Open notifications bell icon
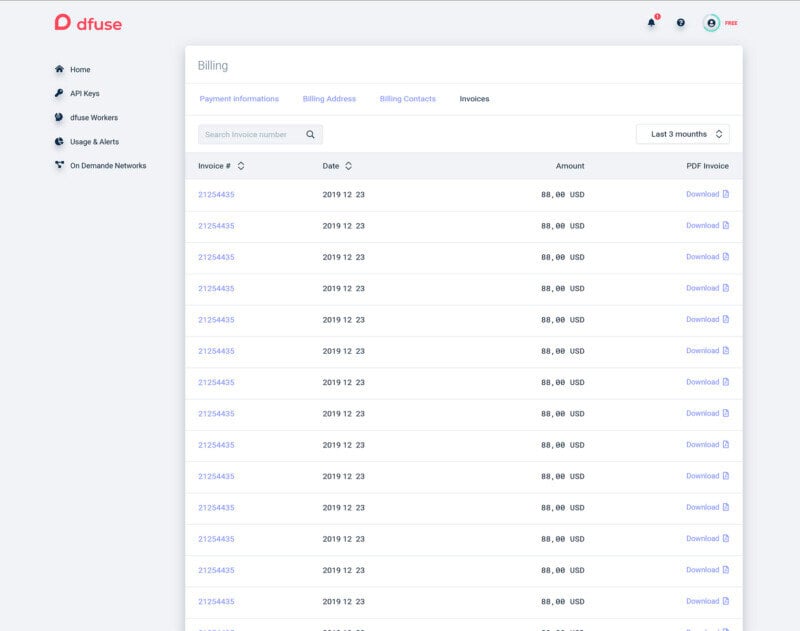 click(x=652, y=22)
